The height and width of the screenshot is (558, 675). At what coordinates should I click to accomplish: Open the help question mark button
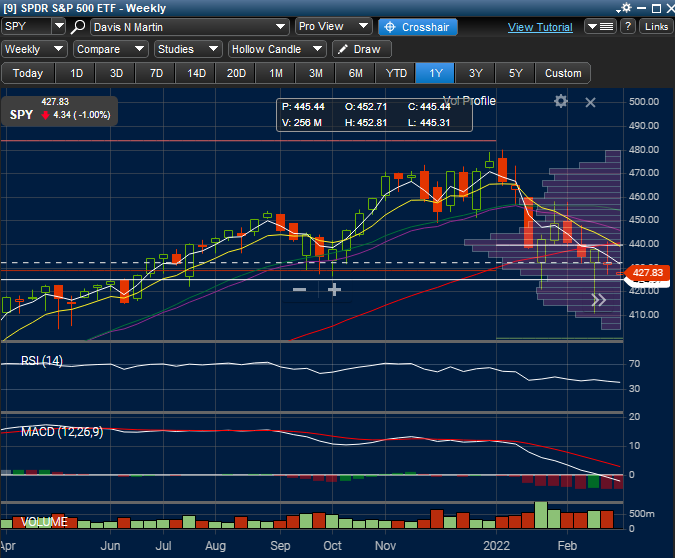pos(628,27)
